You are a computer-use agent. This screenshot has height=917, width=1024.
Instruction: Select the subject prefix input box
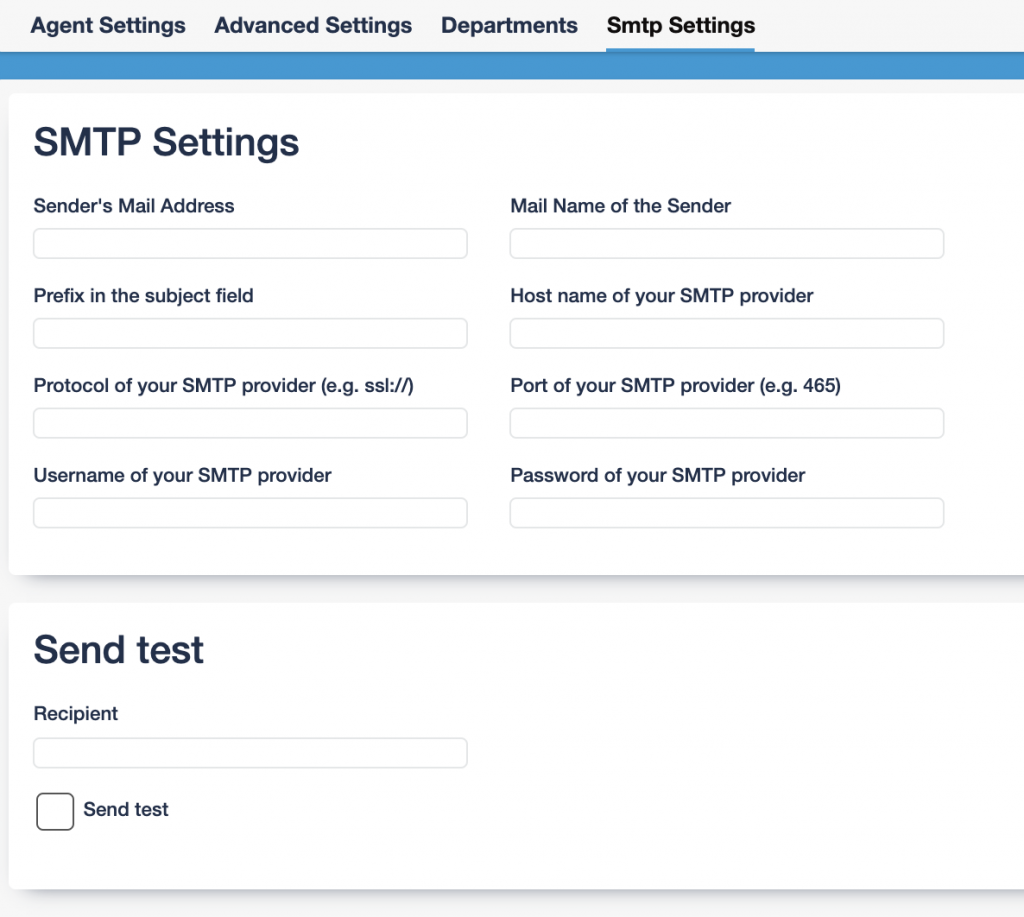point(250,334)
